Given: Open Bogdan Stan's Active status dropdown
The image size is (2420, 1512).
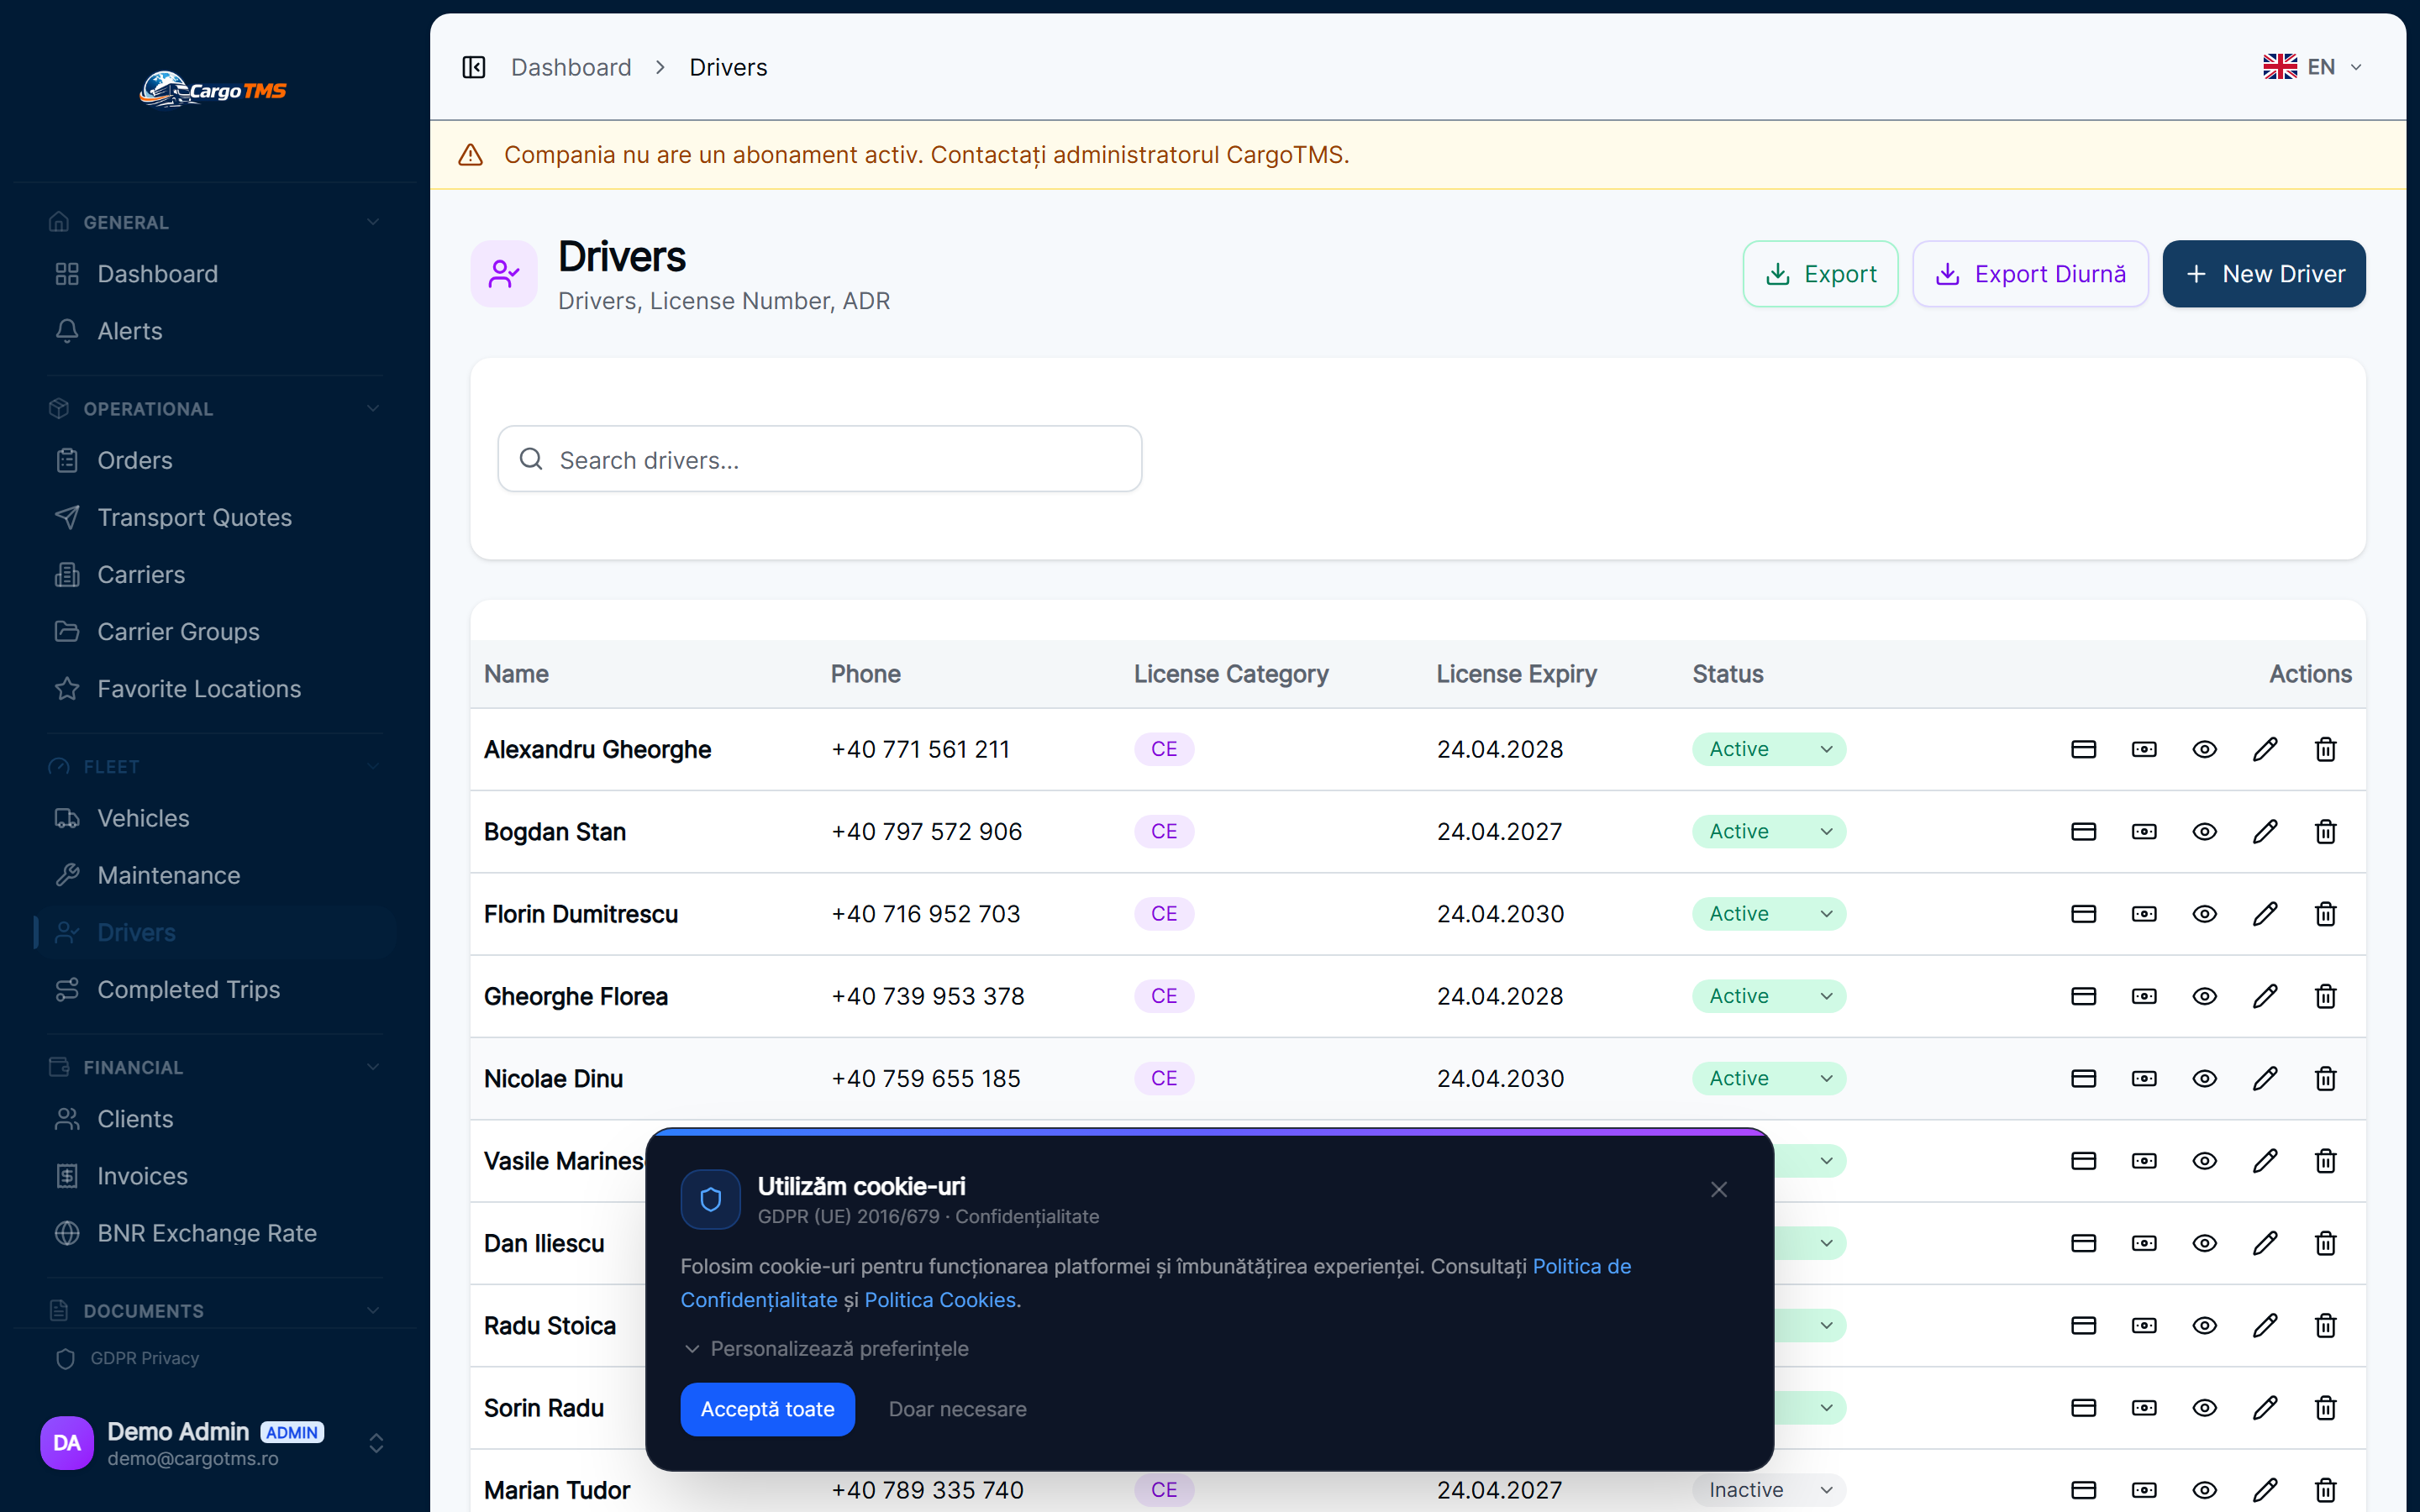Looking at the screenshot, I should (1768, 831).
